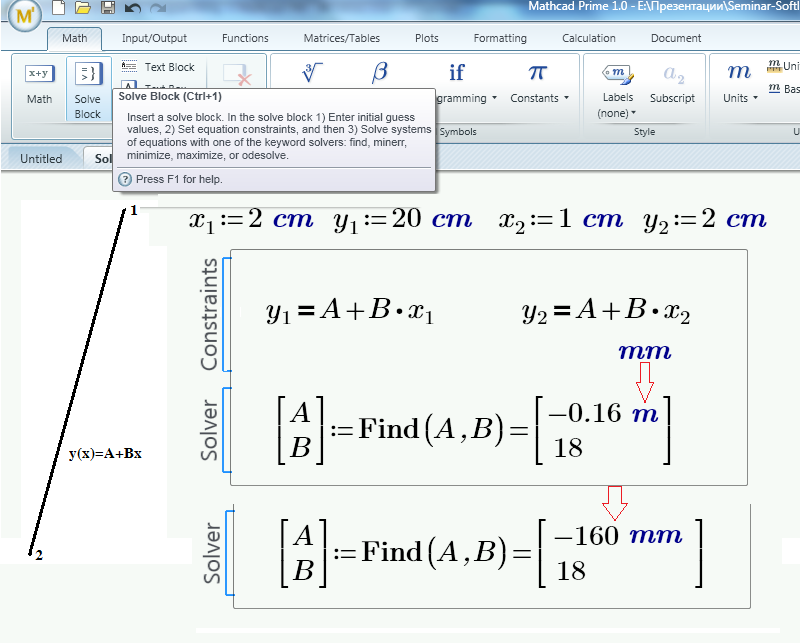This screenshot has height=643, width=800.
Task: Click the -0.16 m result value
Action: coord(603,413)
